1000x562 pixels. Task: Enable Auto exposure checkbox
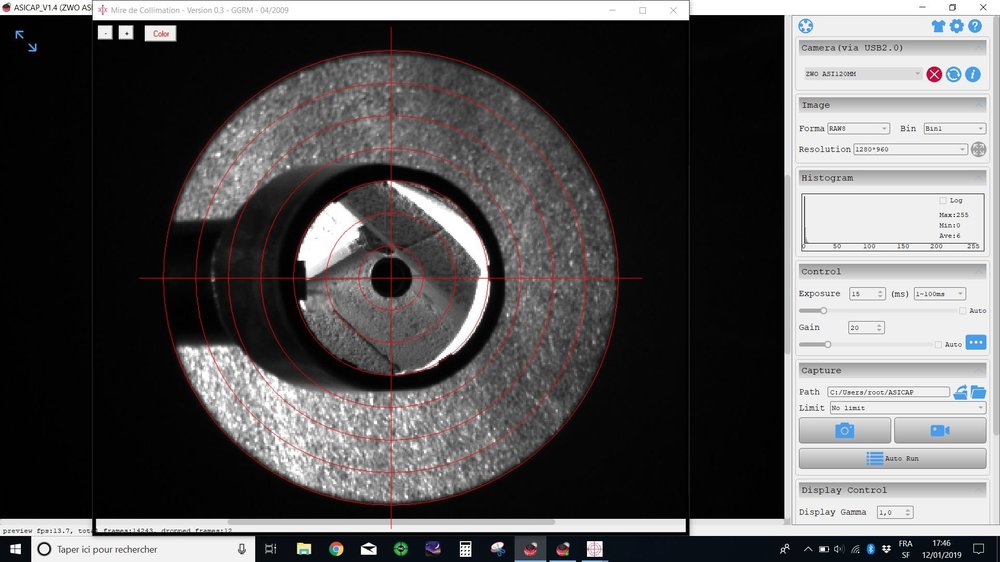pos(962,311)
